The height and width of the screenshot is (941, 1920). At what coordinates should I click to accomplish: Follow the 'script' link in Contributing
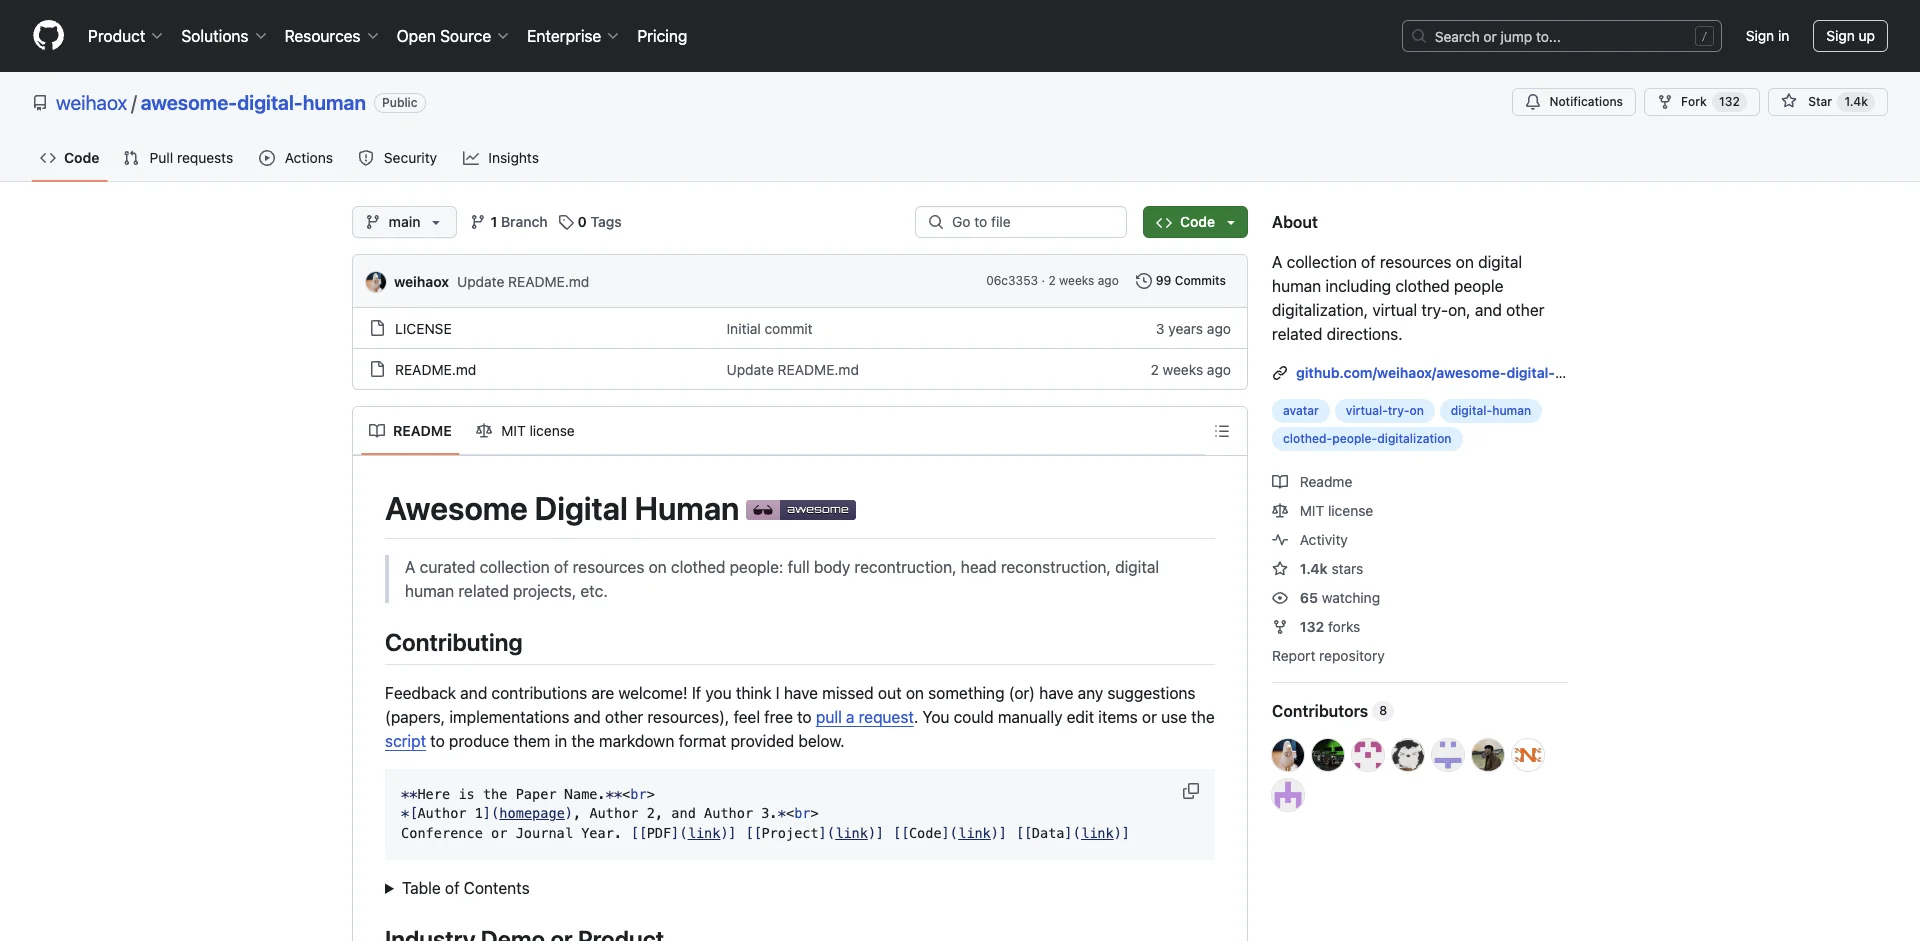point(405,741)
